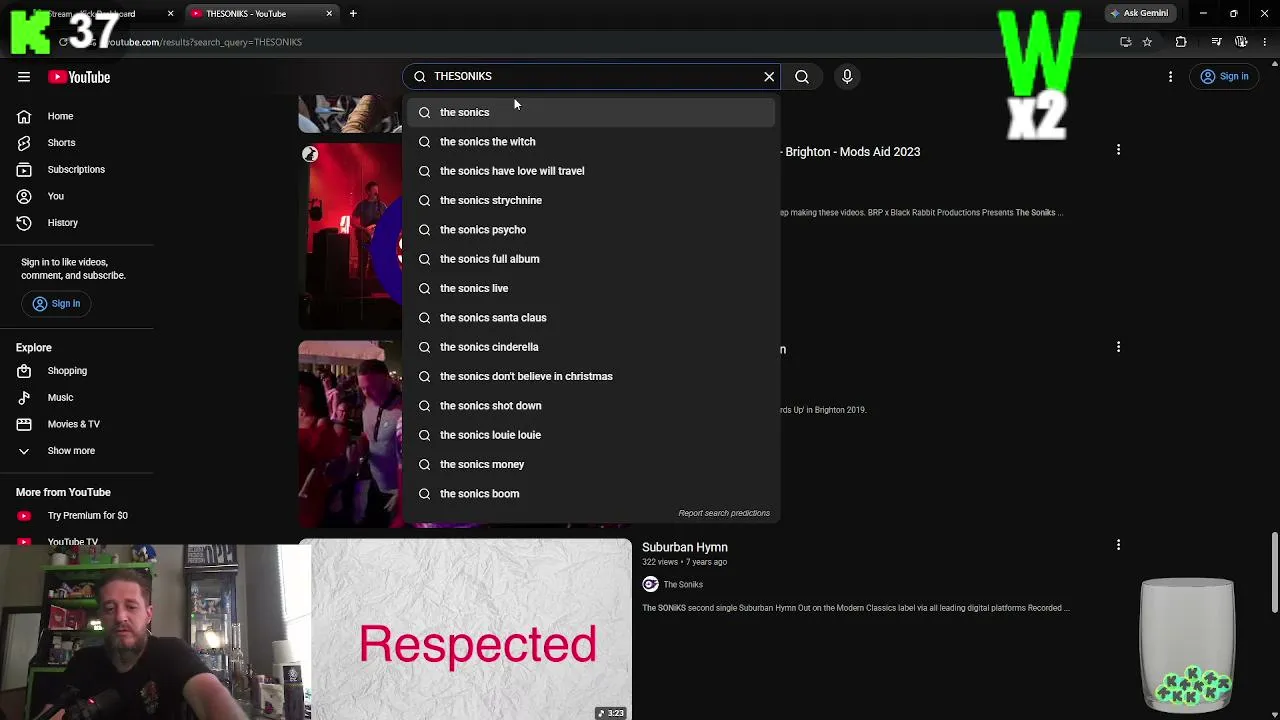This screenshot has height=720, width=1280.
Task: Focus the YouTube search field containing THESONIKS
Action: pos(590,76)
